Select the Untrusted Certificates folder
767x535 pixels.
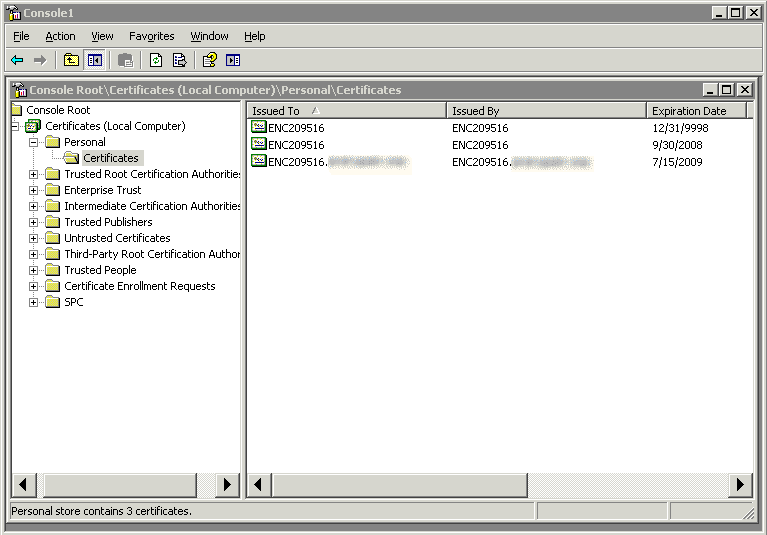tap(117, 238)
